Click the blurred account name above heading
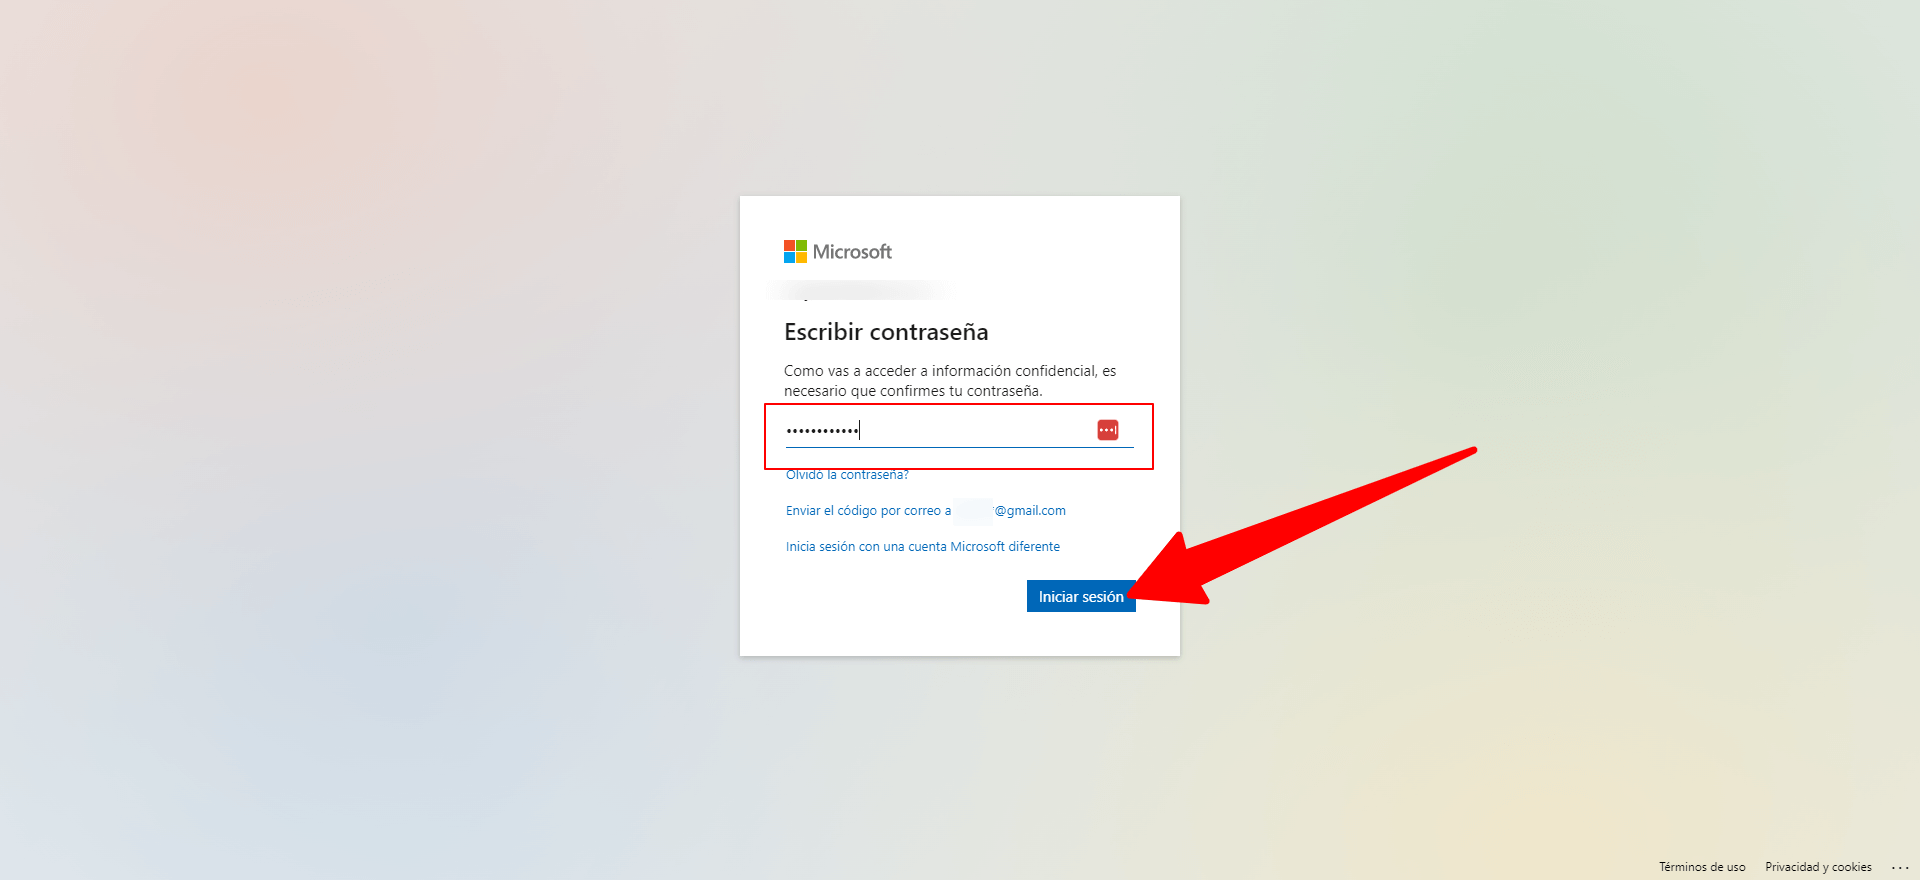Viewport: 1920px width, 880px height. tap(860, 291)
